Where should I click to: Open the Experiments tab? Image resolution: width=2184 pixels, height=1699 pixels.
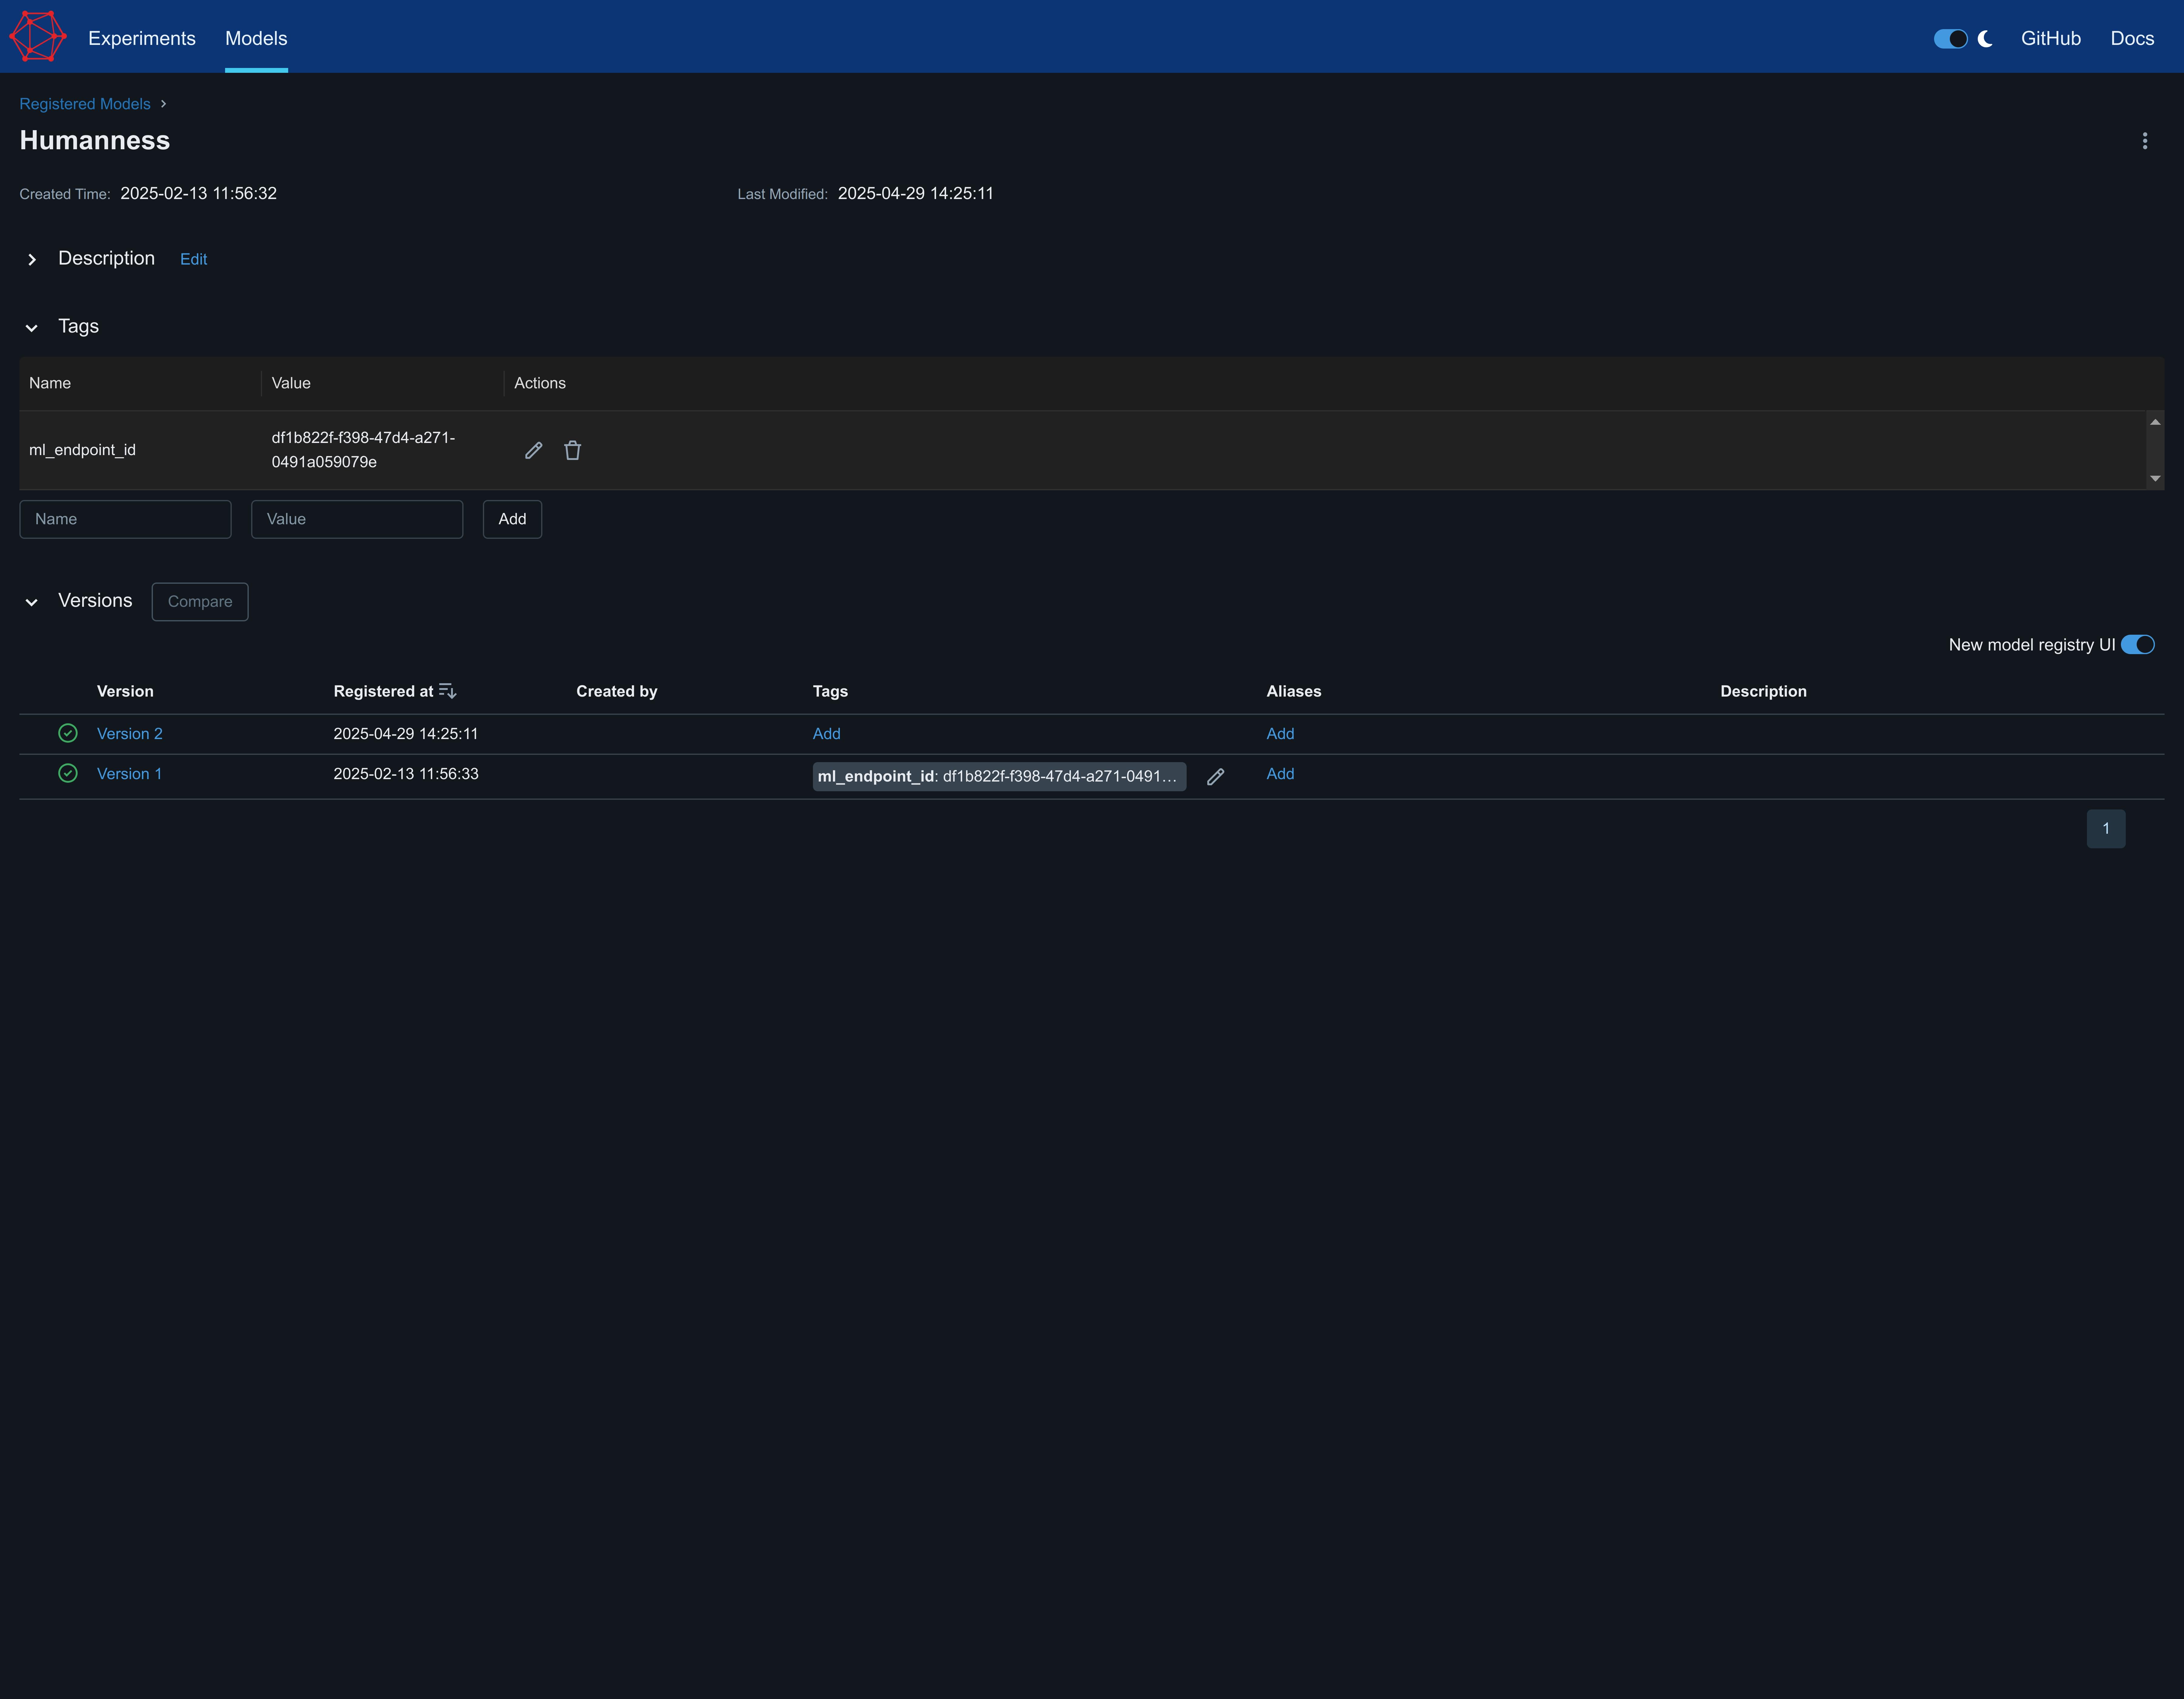click(x=142, y=38)
